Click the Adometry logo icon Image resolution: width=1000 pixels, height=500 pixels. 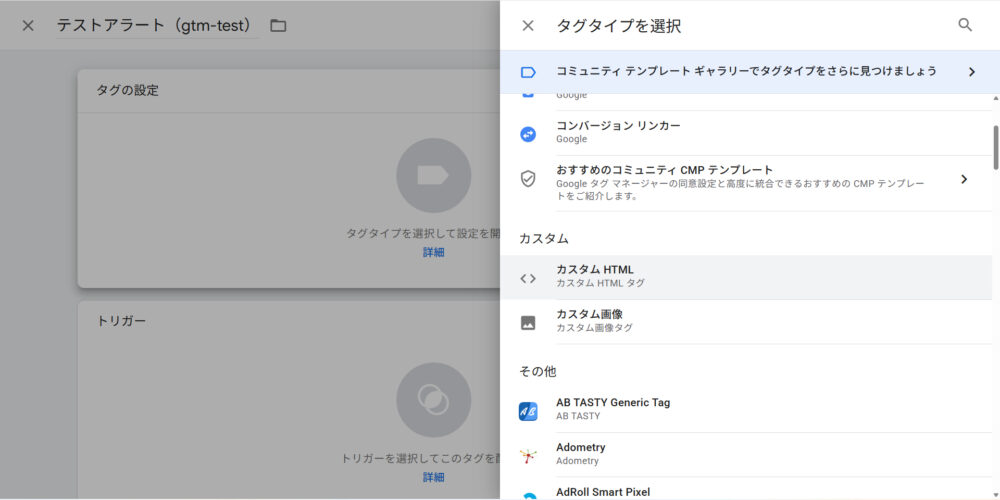point(528,455)
